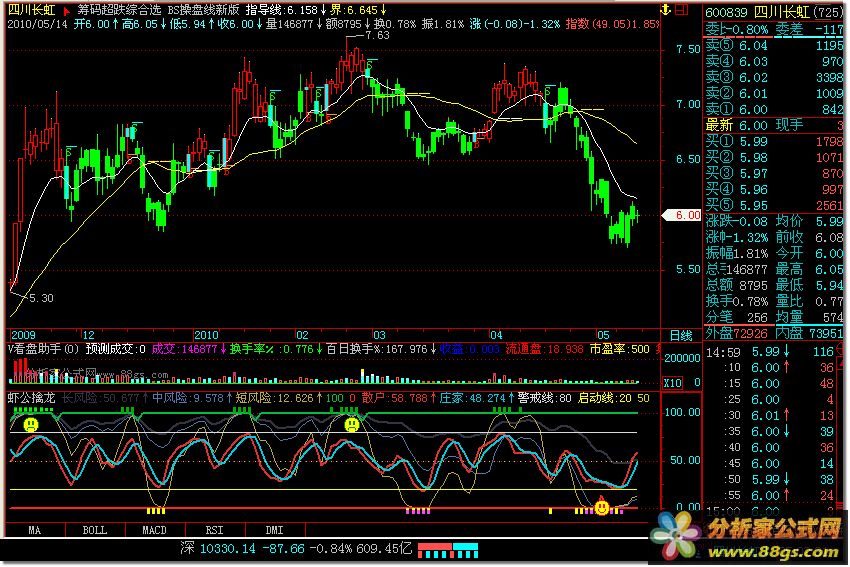Click the 日线 period selector
Image resolution: width=850 pixels, height=567 pixels.
[680, 334]
